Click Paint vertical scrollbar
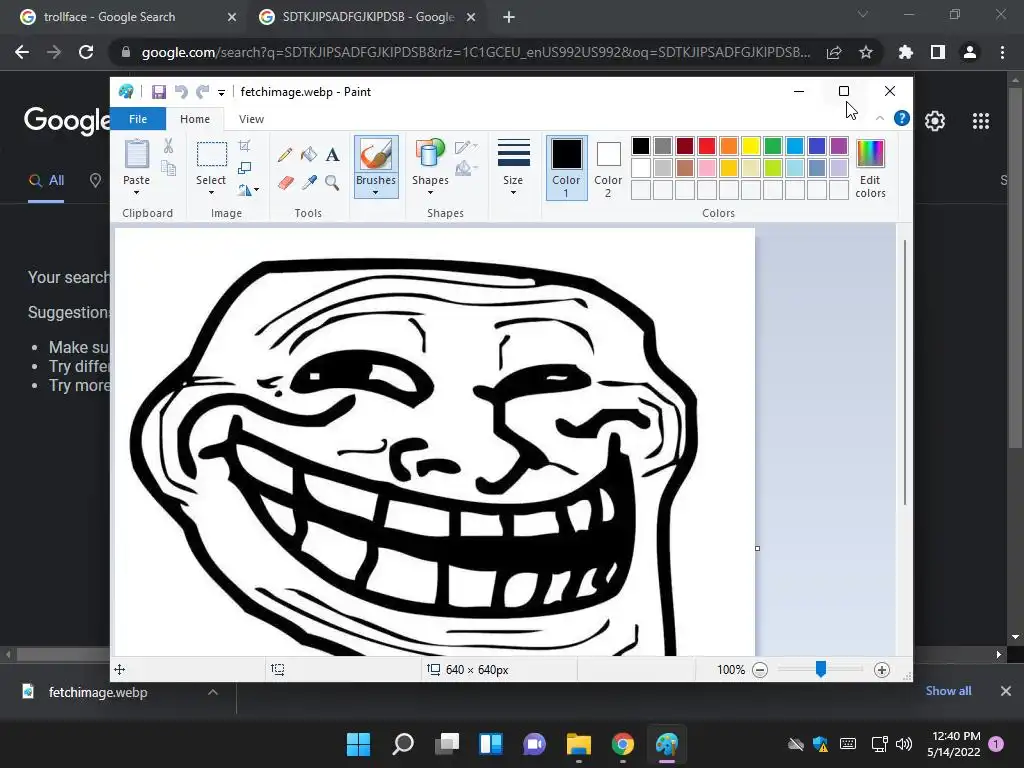Viewport: 1024px width, 768px height. pos(904,372)
